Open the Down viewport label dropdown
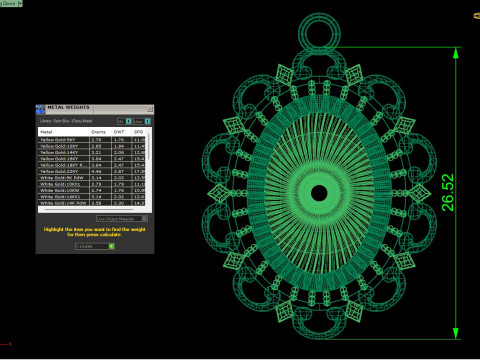This screenshot has width=480, height=360. (x=20, y=3)
